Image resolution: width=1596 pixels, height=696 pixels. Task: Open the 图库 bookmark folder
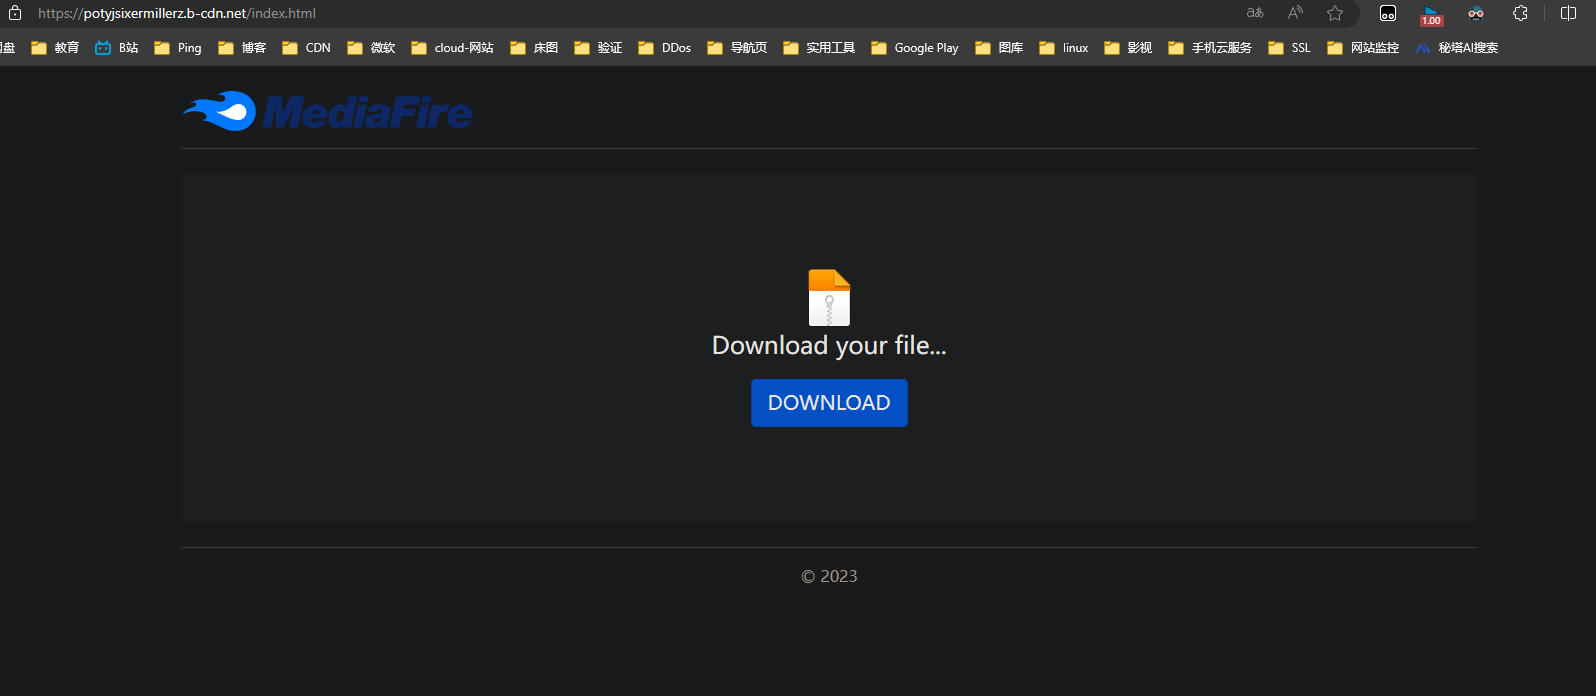[999, 48]
